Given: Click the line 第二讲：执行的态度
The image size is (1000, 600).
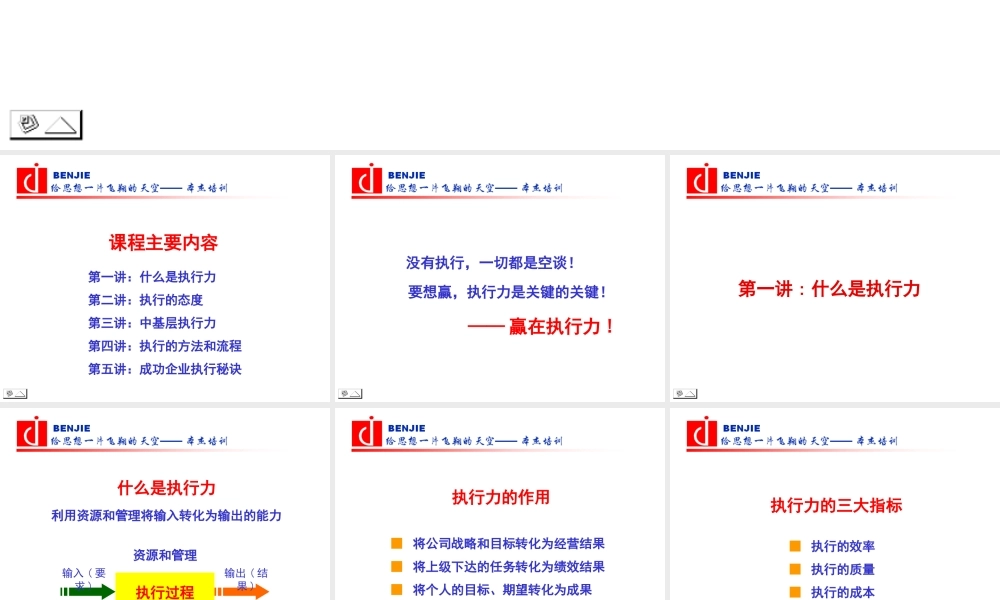Looking at the screenshot, I should pos(145,300).
